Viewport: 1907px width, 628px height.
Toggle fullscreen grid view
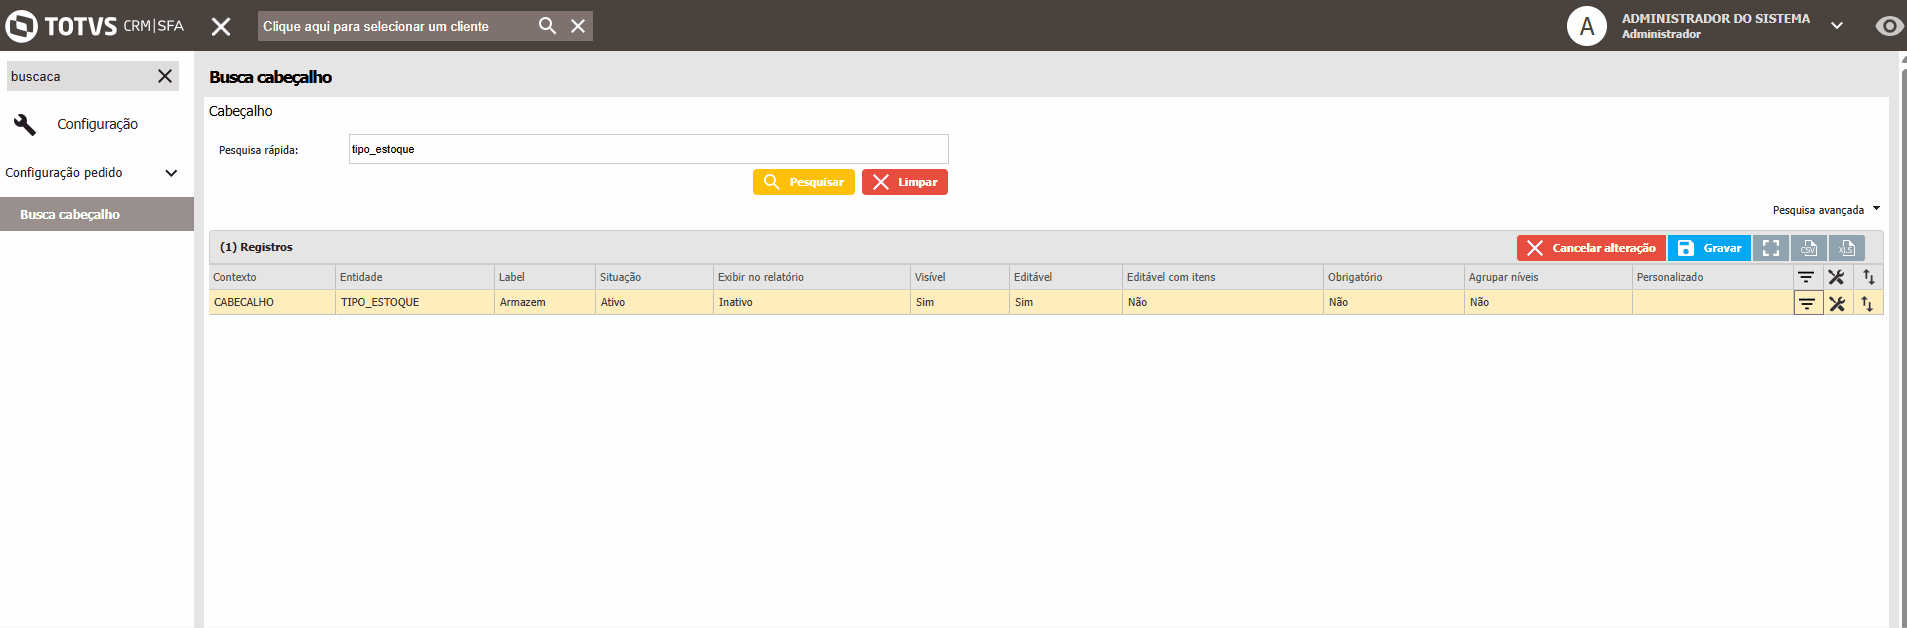point(1770,248)
